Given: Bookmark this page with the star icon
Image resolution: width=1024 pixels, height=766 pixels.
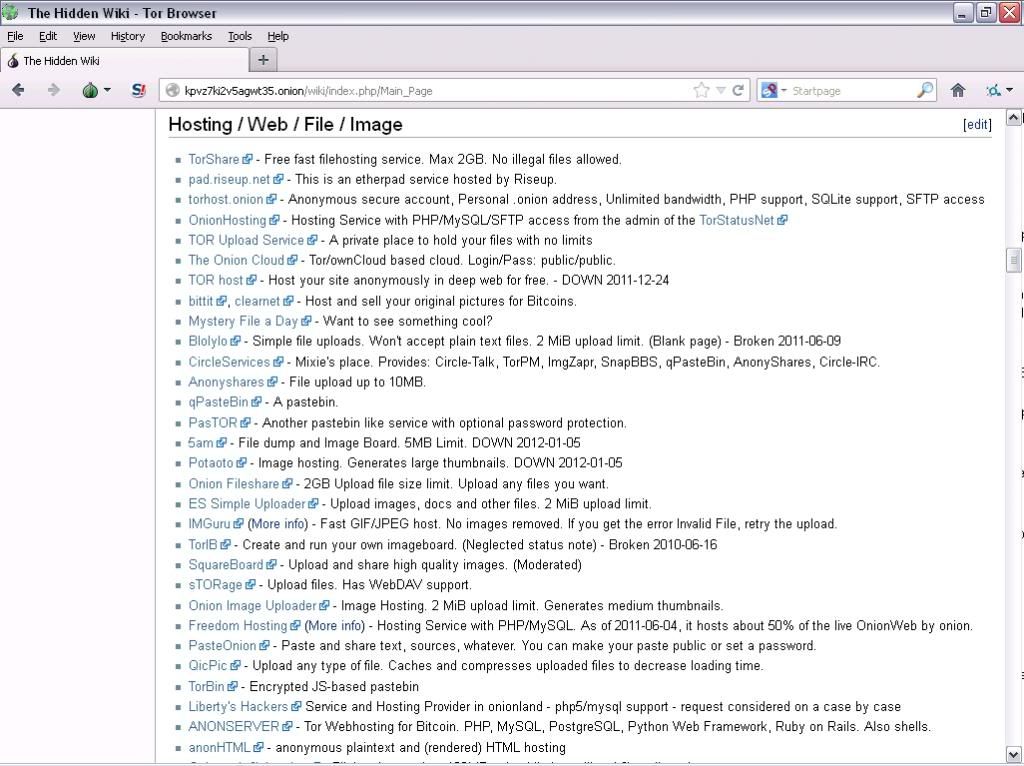Looking at the screenshot, I should 701,90.
